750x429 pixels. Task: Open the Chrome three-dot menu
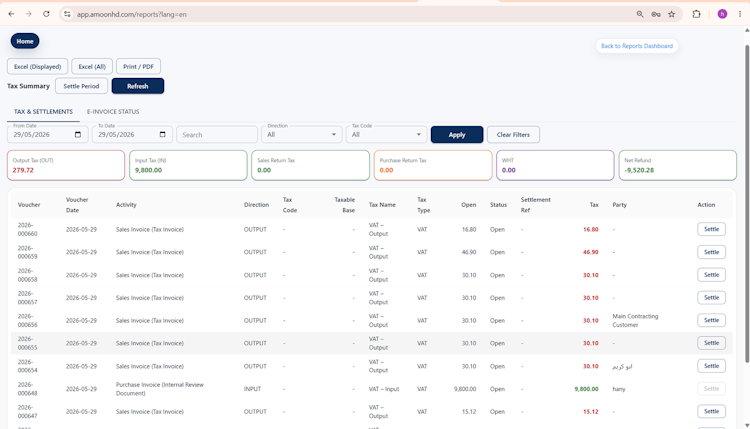coord(739,14)
